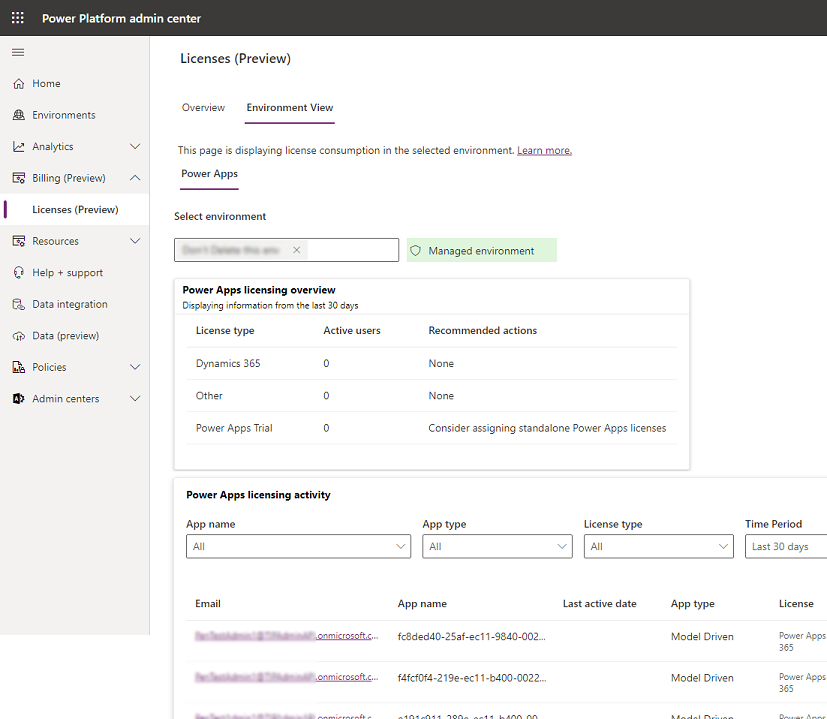
Task: Click the Data integration icon
Action: click(x=18, y=304)
